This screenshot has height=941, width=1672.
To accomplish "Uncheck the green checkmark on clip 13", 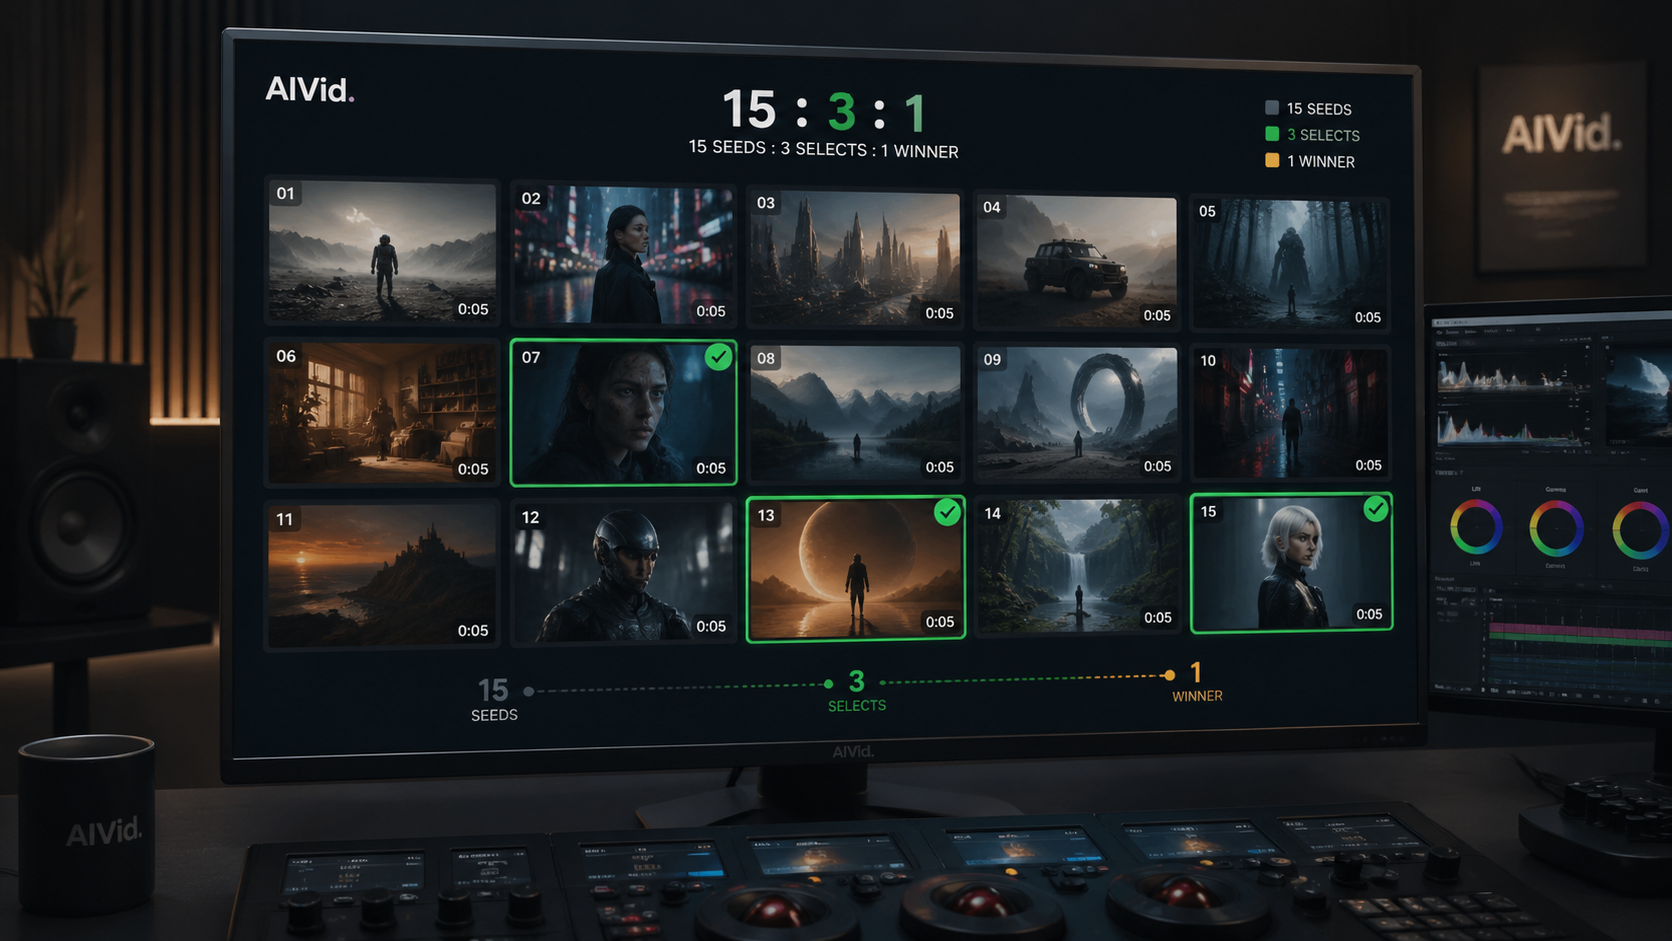I will click(x=947, y=512).
